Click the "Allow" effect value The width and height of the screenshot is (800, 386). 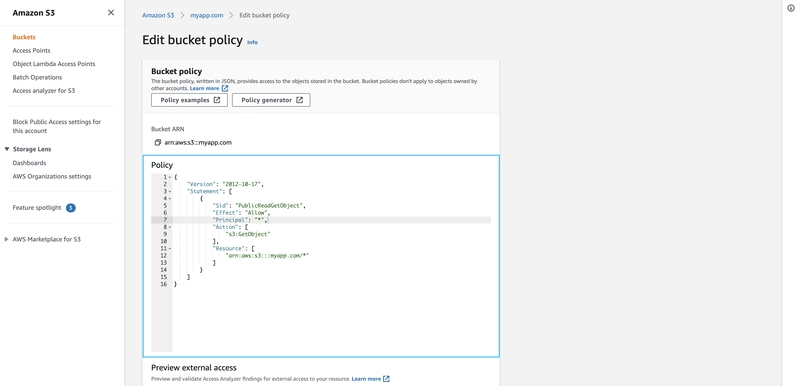click(257, 213)
